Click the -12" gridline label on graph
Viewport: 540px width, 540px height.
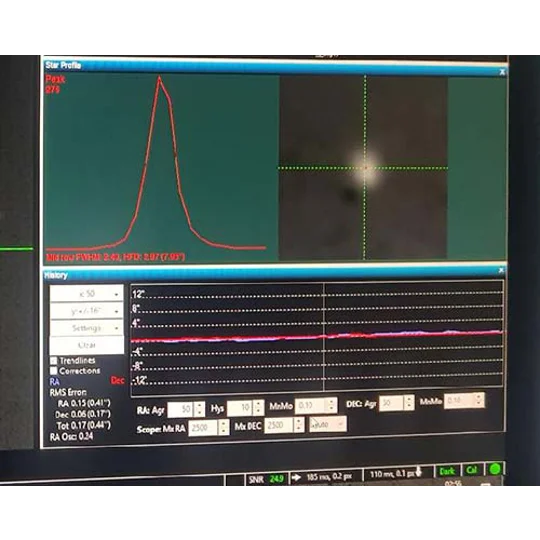(x=140, y=380)
